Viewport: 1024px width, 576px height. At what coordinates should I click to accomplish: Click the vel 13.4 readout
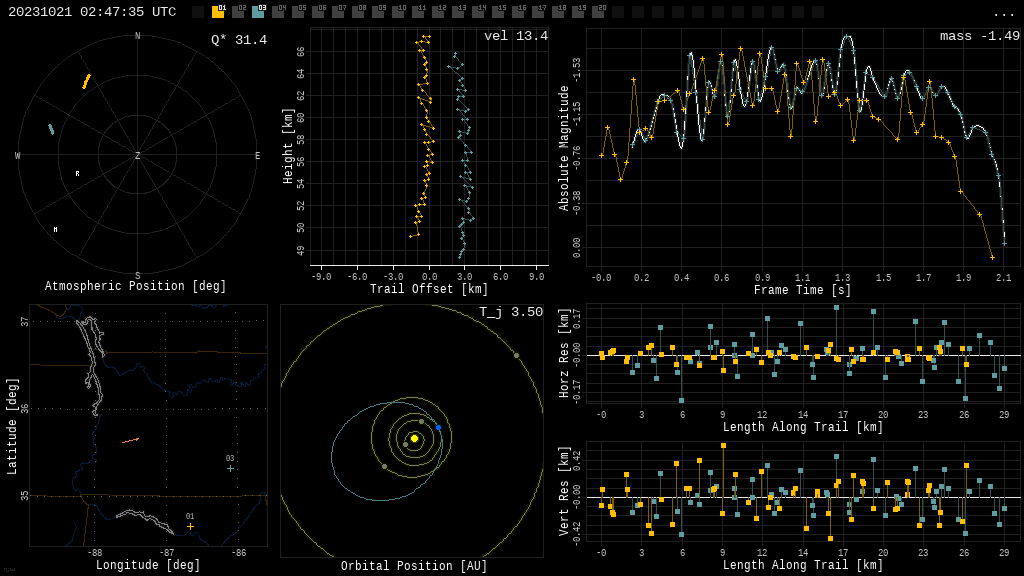515,36
